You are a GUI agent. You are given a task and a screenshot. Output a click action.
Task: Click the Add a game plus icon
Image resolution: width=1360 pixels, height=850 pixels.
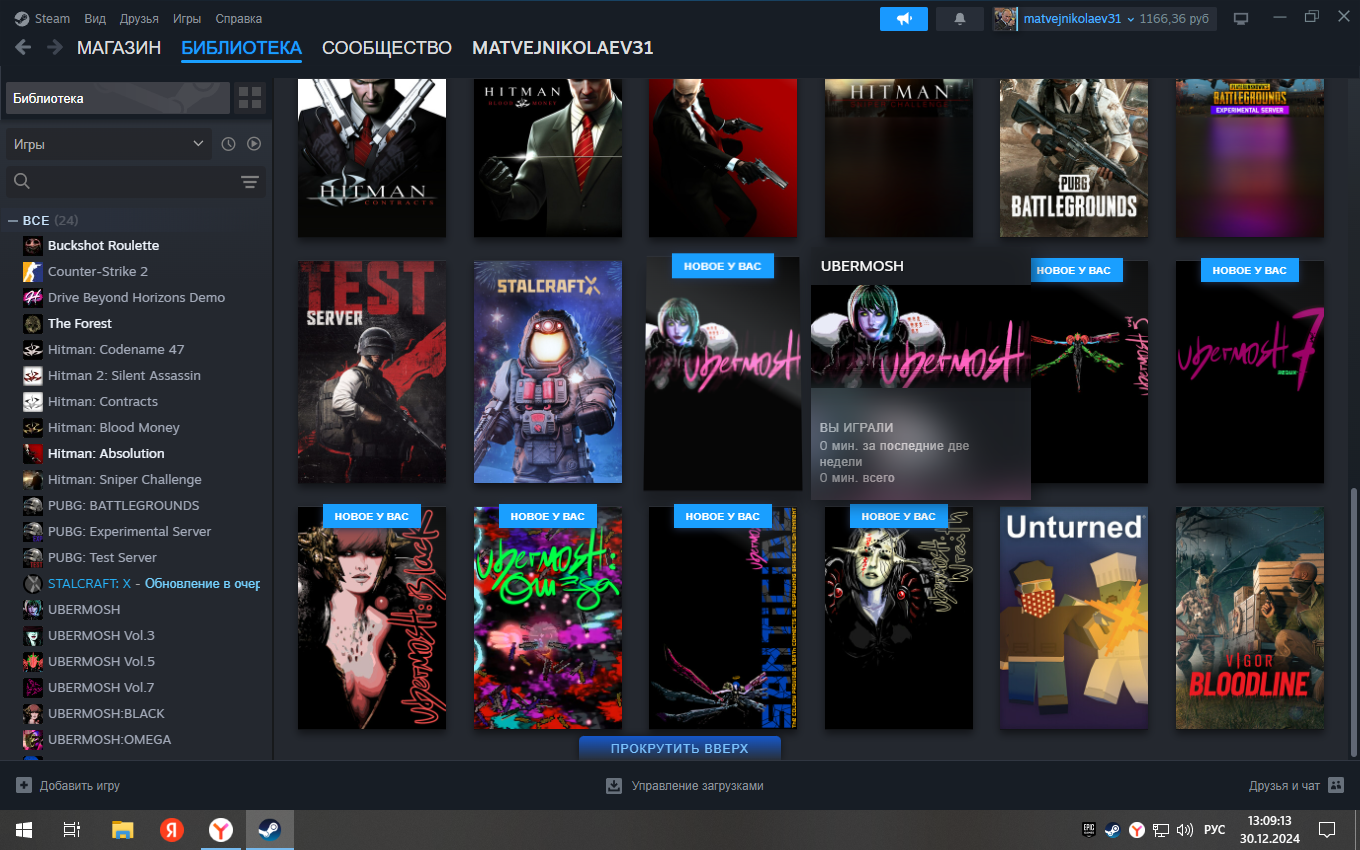24,786
